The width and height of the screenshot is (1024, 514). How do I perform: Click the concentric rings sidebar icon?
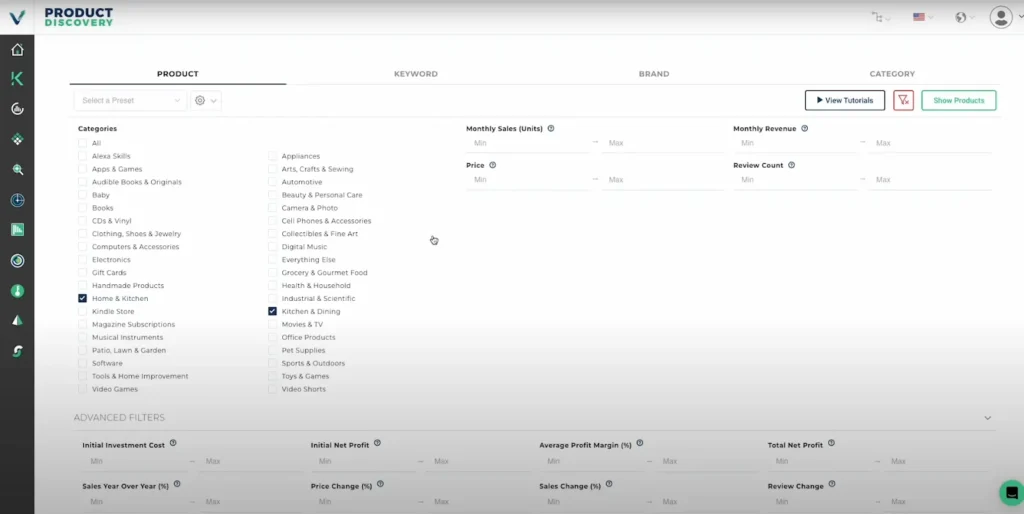pyautogui.click(x=18, y=261)
